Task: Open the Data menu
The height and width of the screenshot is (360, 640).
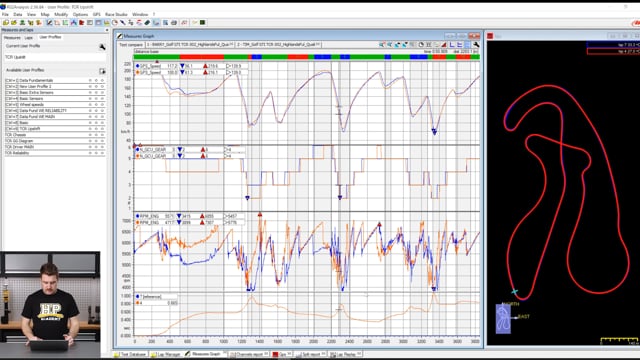Action: [x=18, y=14]
